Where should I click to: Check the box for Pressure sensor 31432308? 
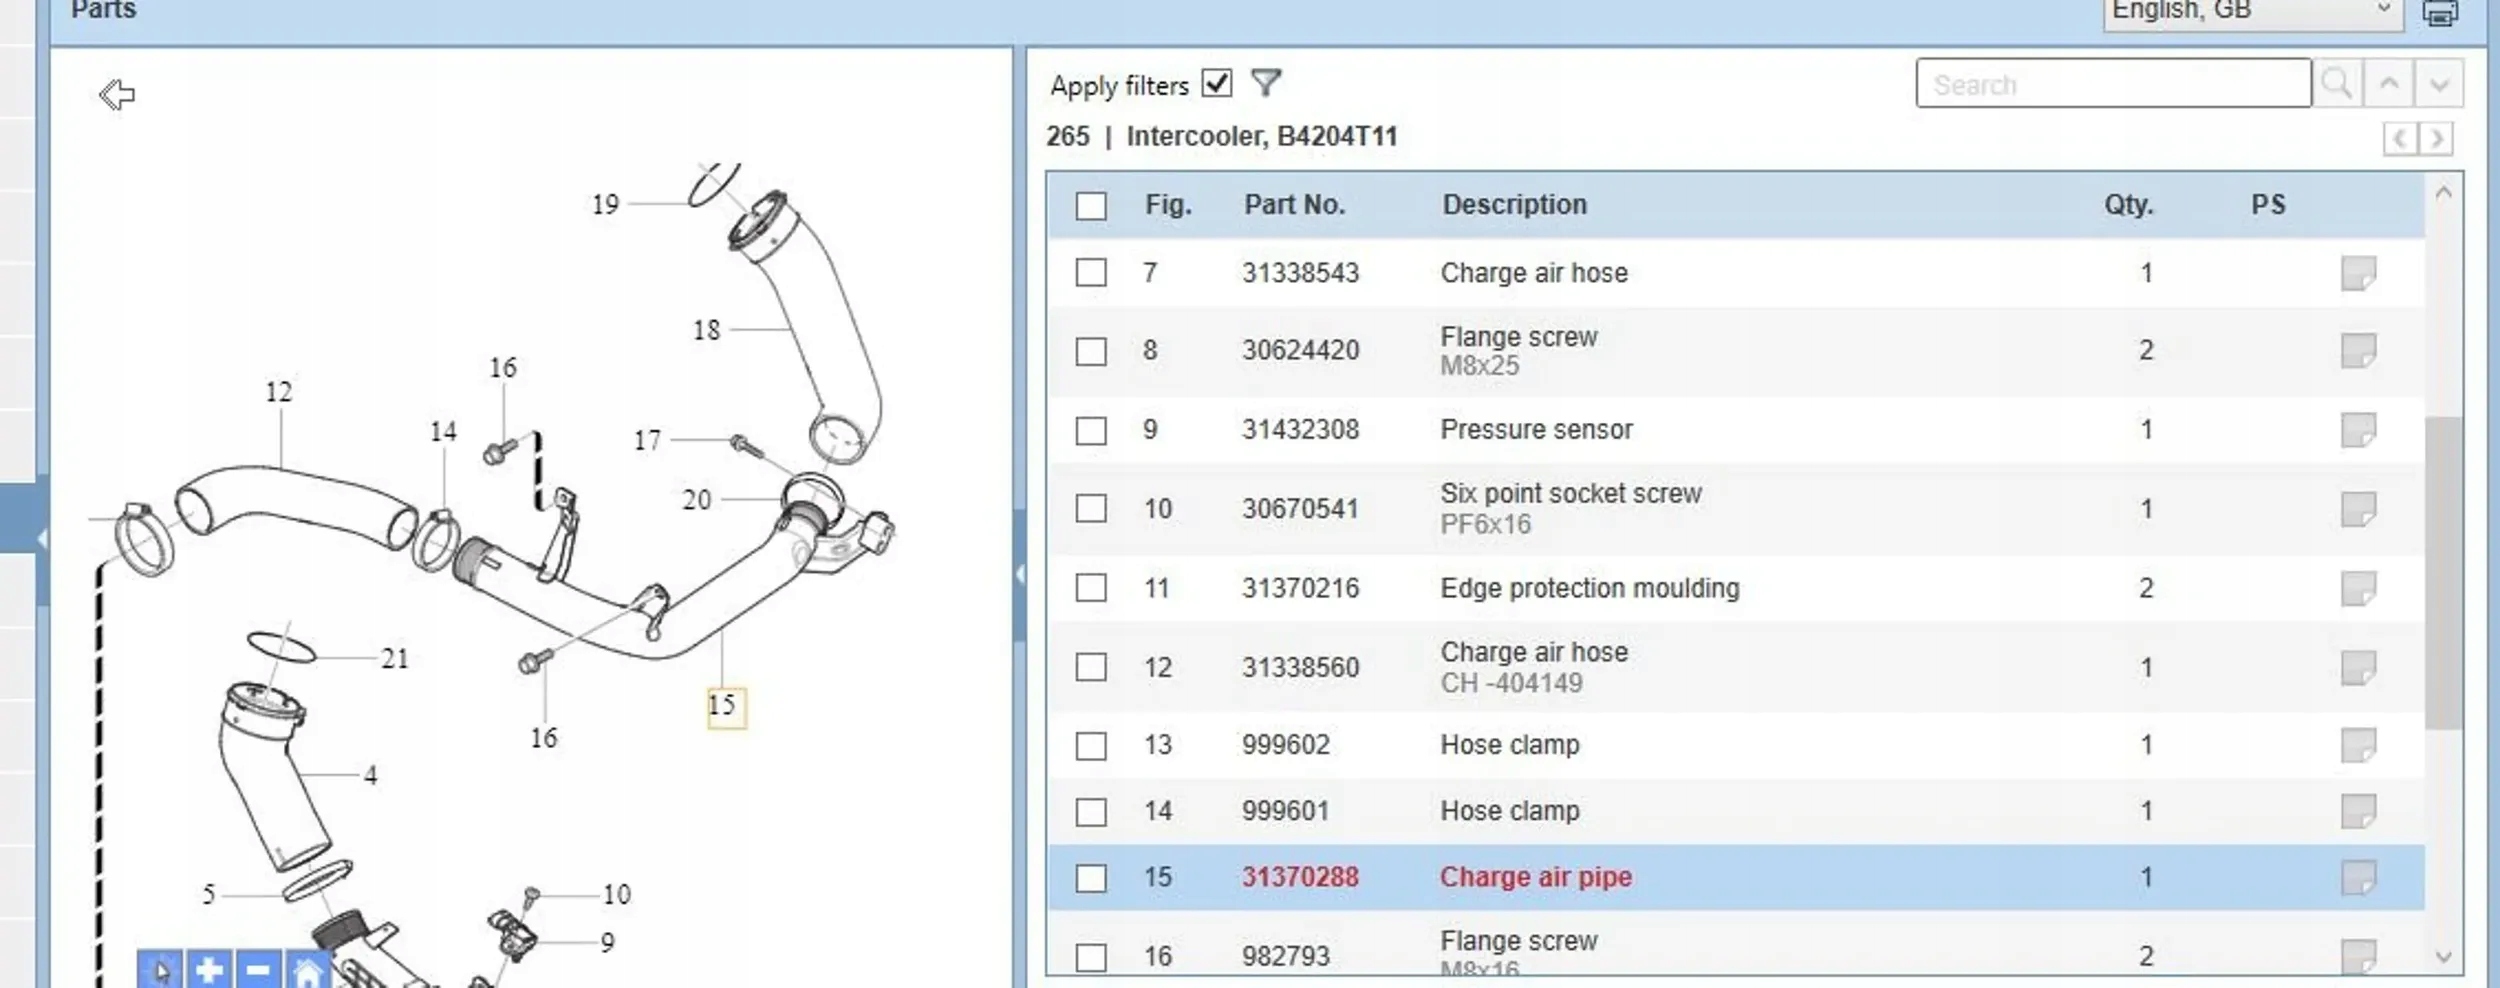pyautogui.click(x=1091, y=430)
